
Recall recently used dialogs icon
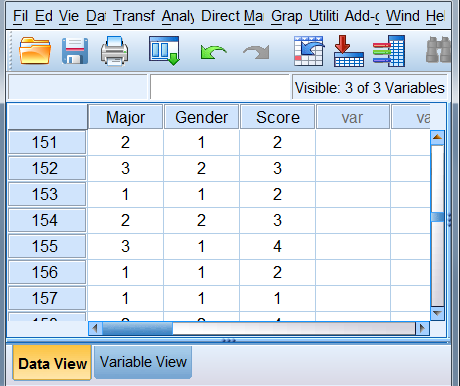pyautogui.click(x=164, y=51)
